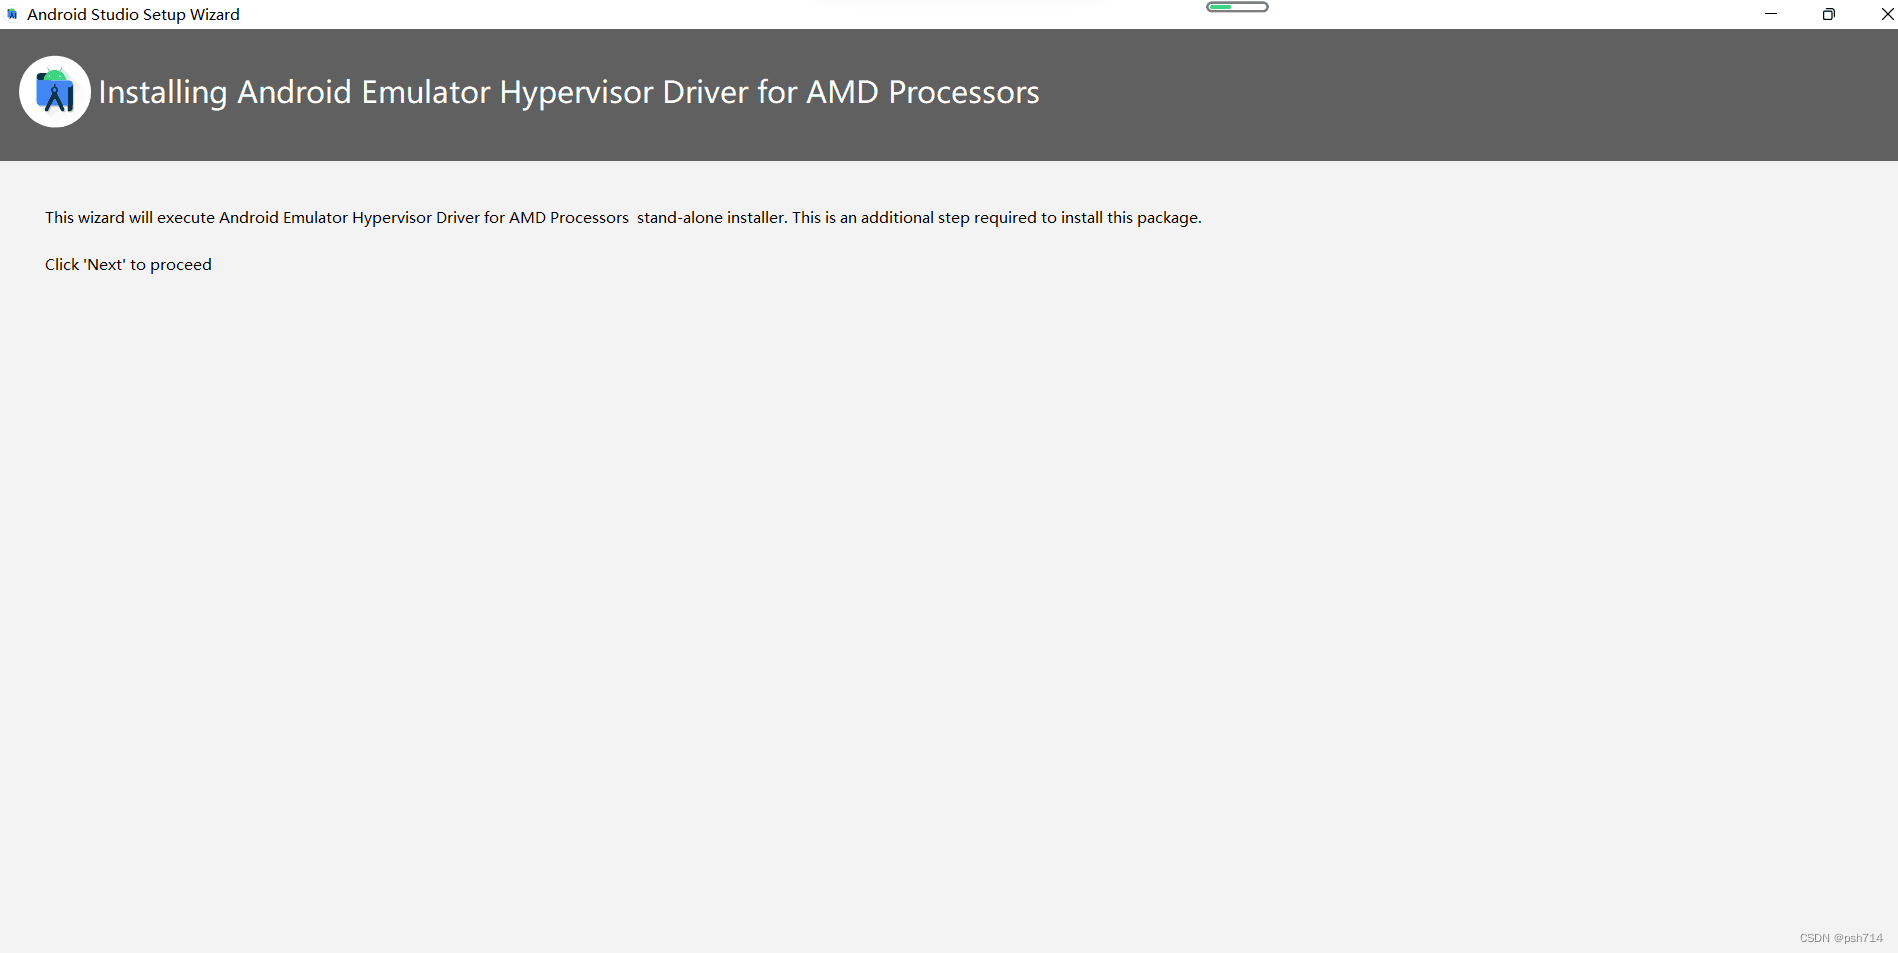
Task: Minimize the Setup Wizard window
Action: tap(1771, 14)
